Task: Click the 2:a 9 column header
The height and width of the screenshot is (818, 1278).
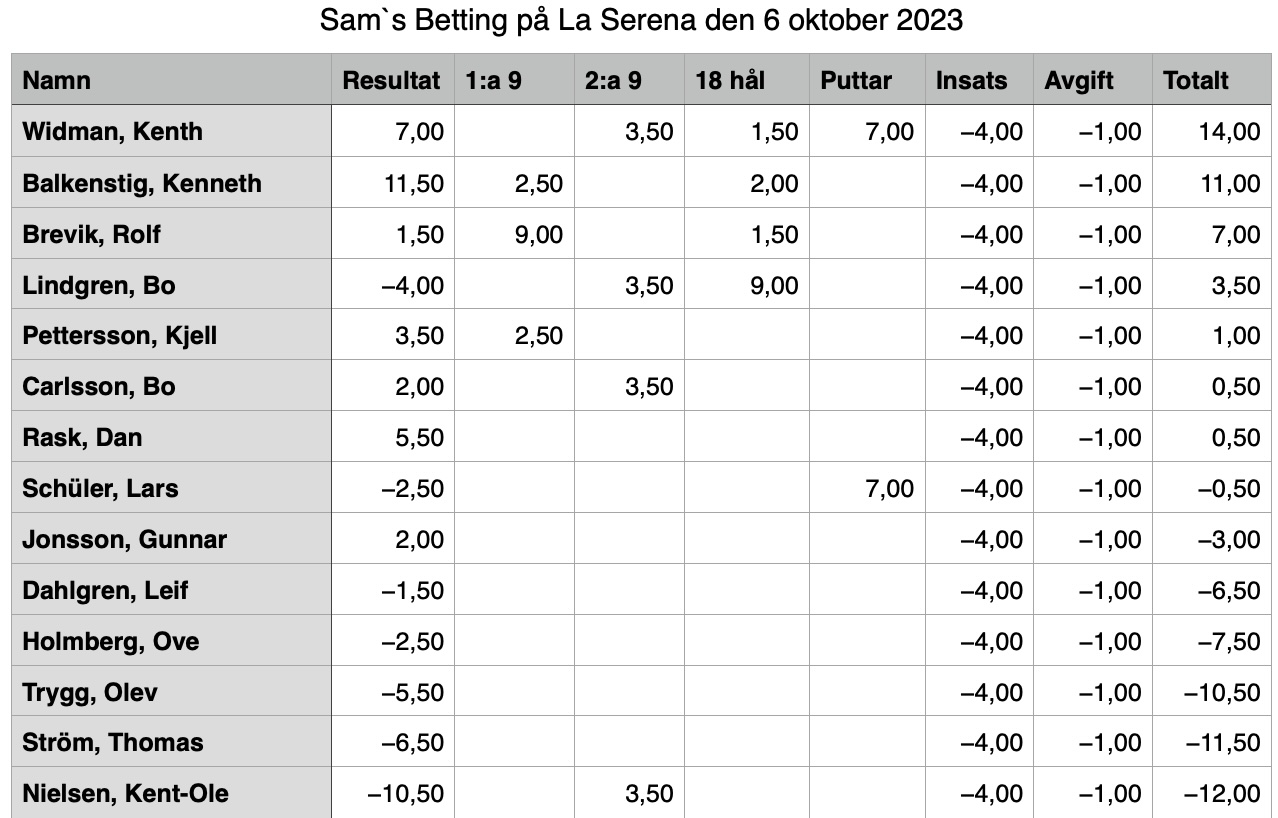Action: 629,80
